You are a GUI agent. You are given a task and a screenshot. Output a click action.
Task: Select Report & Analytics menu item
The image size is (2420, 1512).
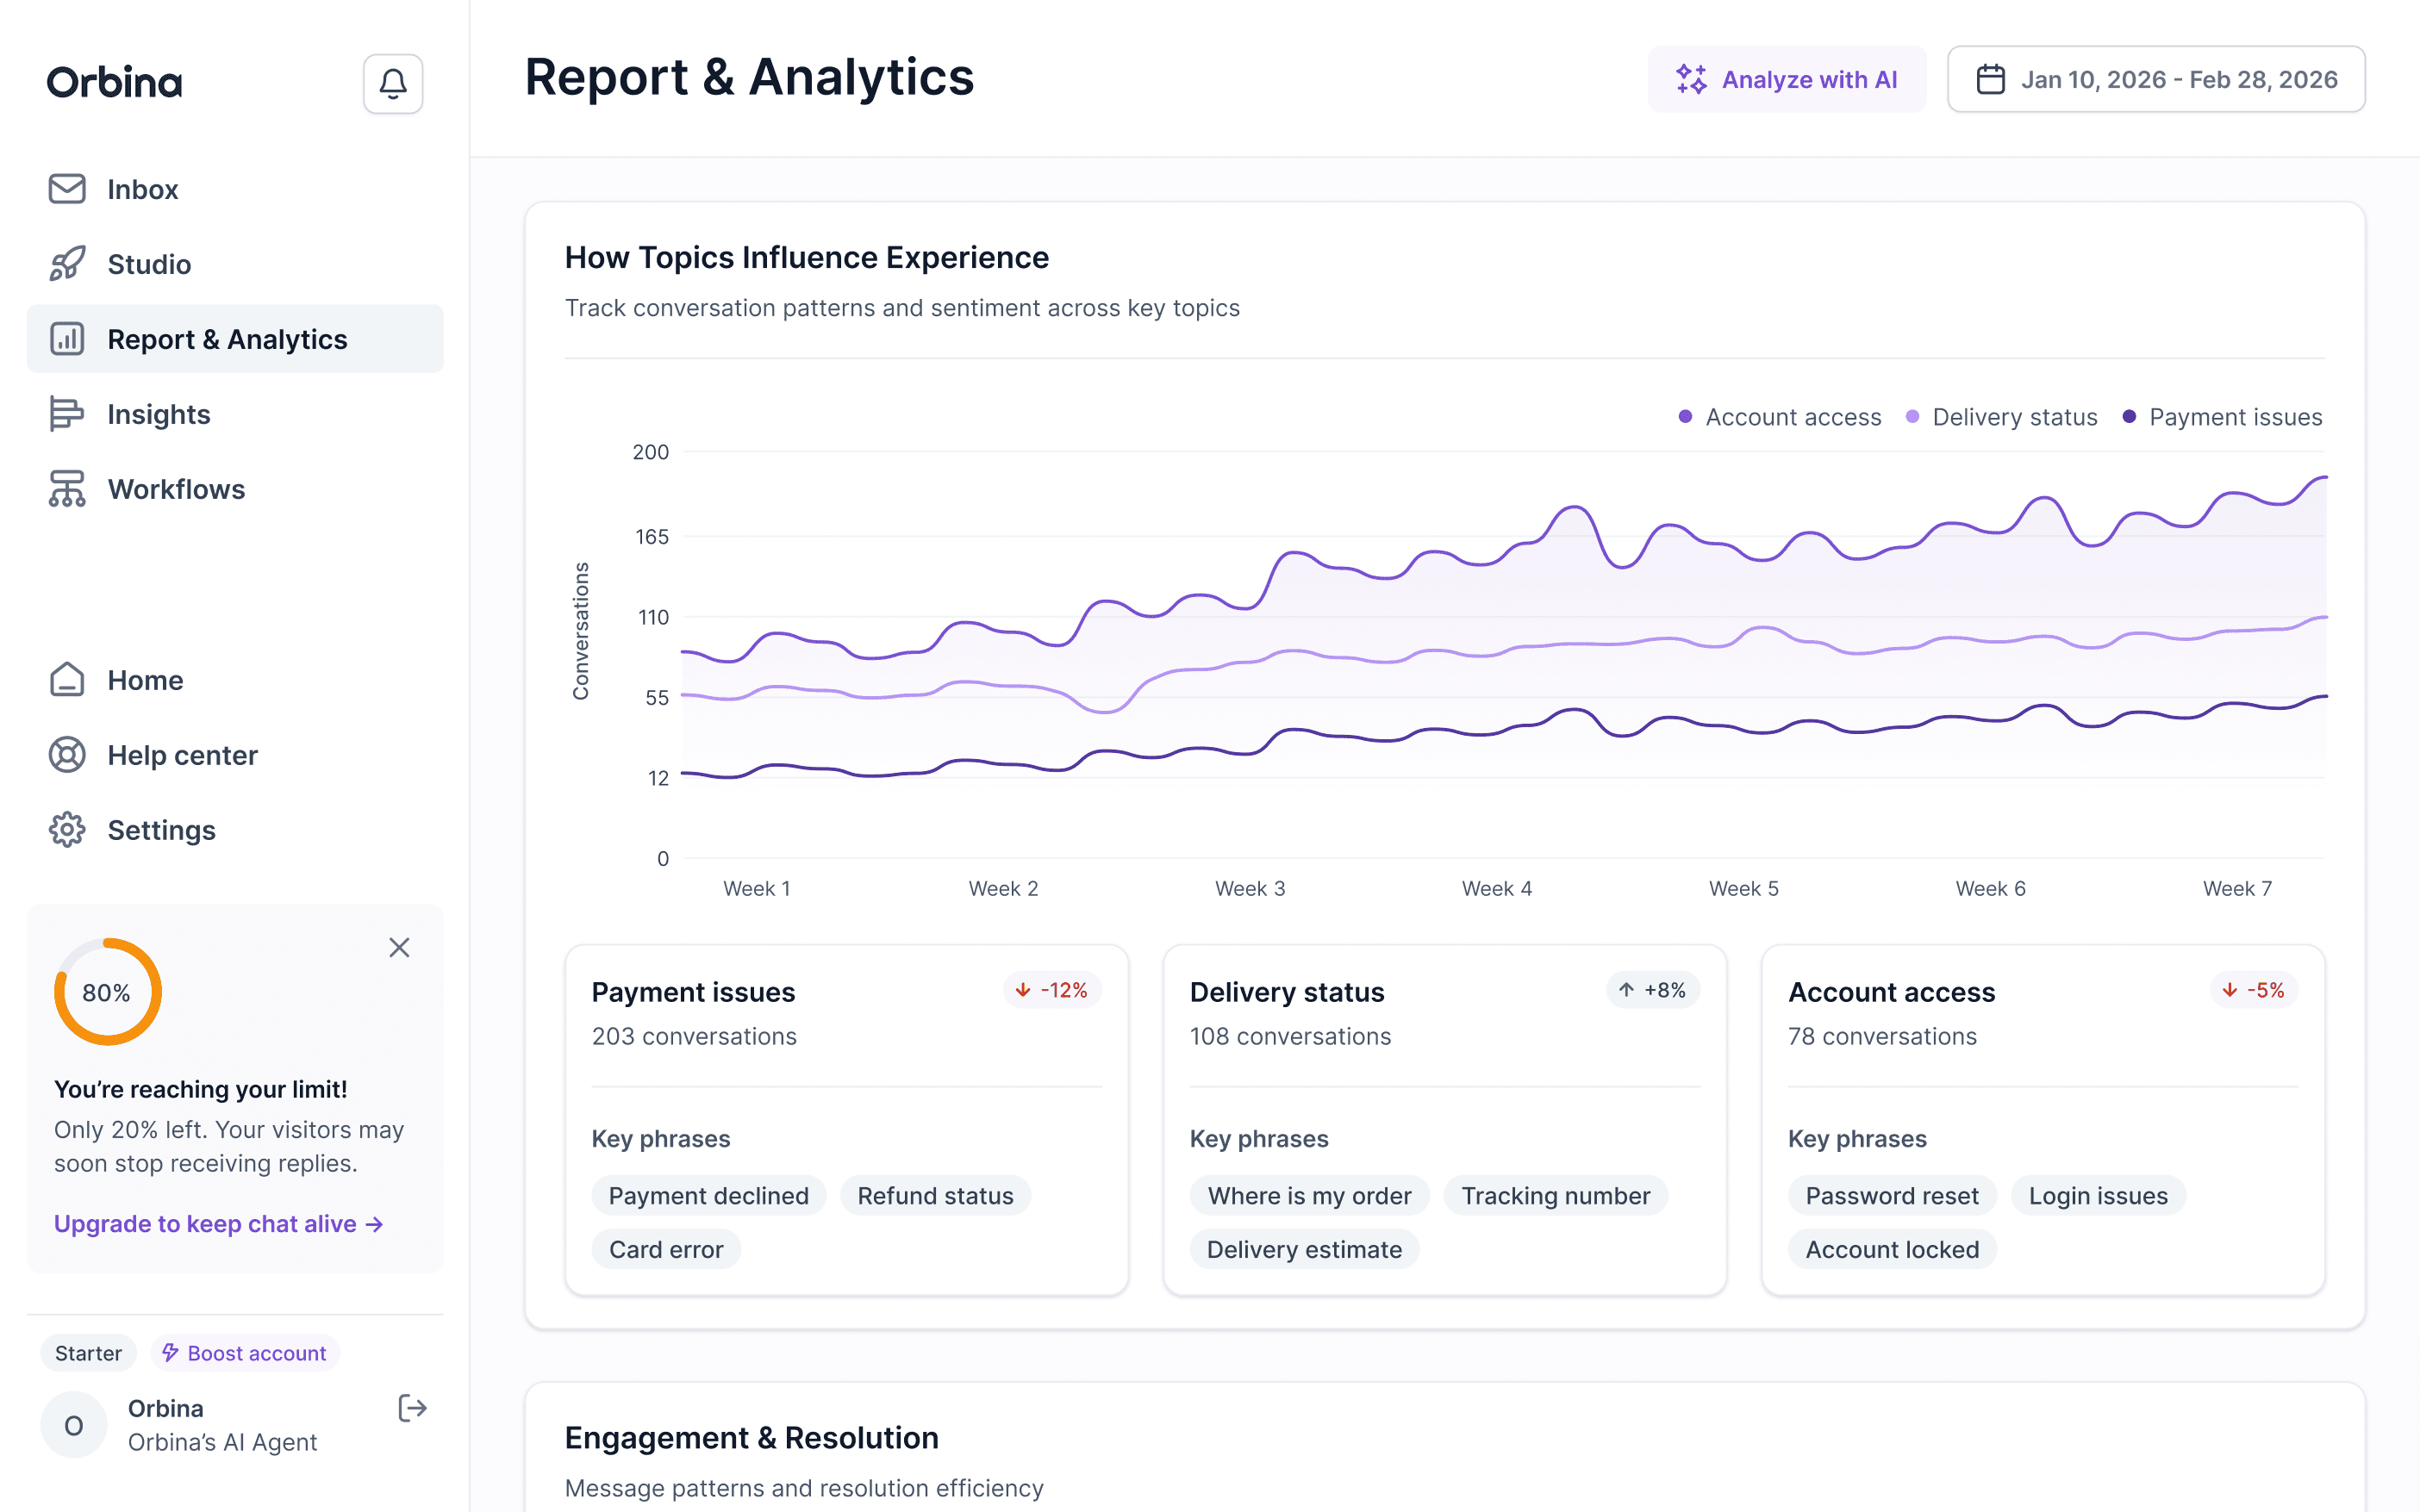(x=235, y=339)
